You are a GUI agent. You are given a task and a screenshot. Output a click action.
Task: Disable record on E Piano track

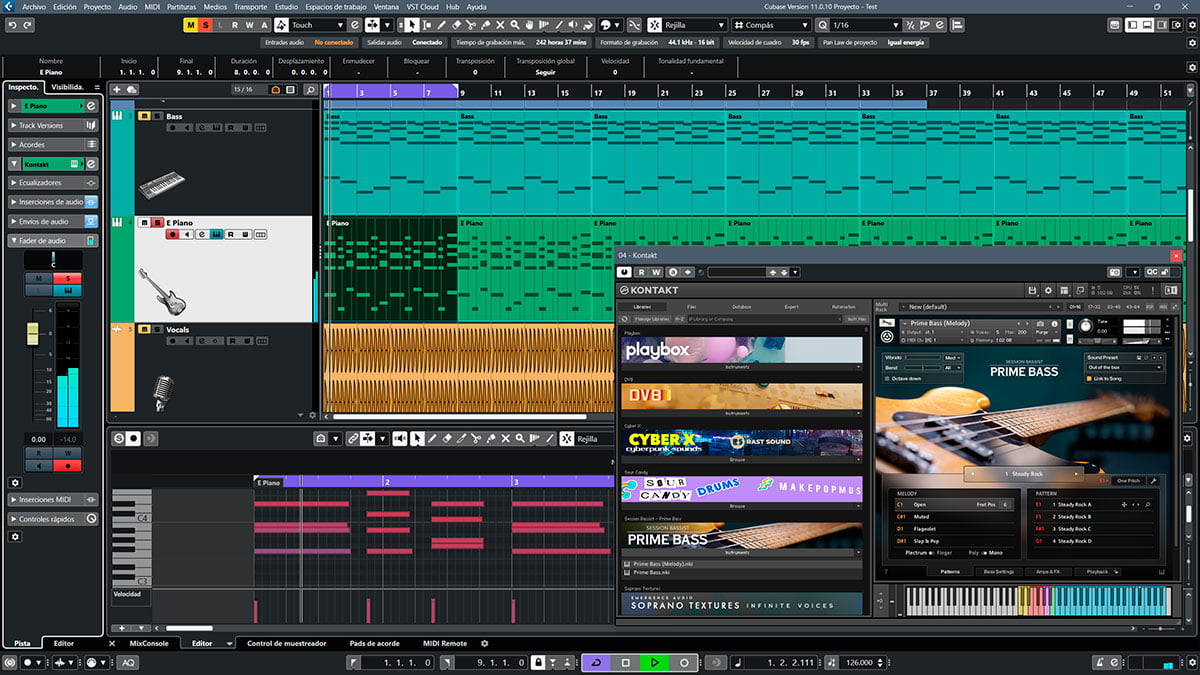pyautogui.click(x=173, y=235)
